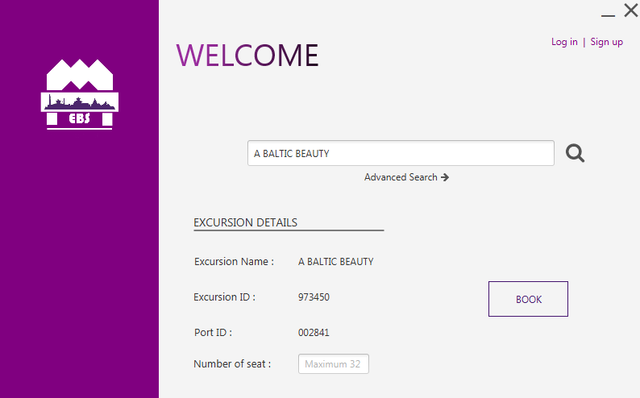Close the application window
This screenshot has width=640, height=398.
click(631, 10)
